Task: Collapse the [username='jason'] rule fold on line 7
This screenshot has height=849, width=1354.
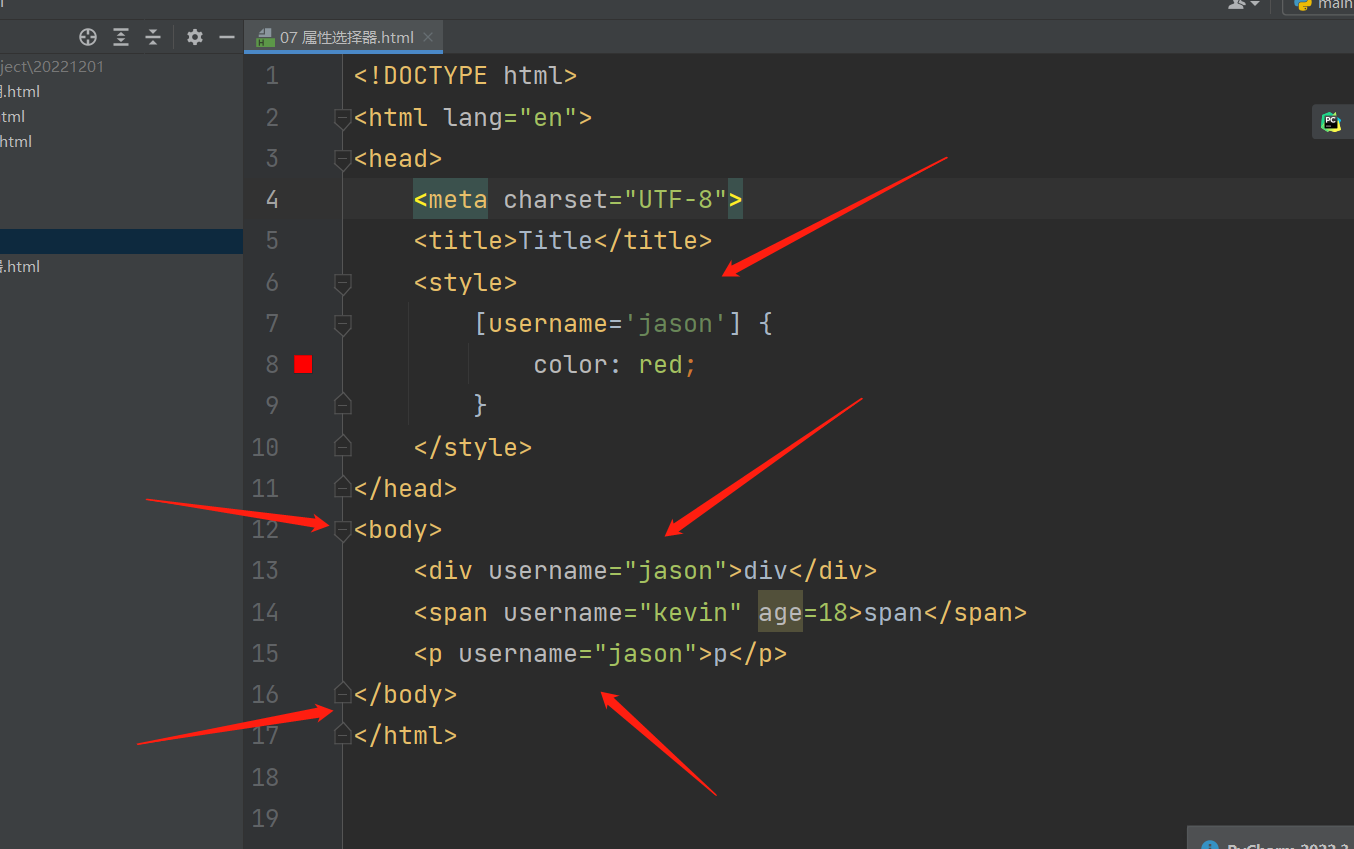Action: 343,324
